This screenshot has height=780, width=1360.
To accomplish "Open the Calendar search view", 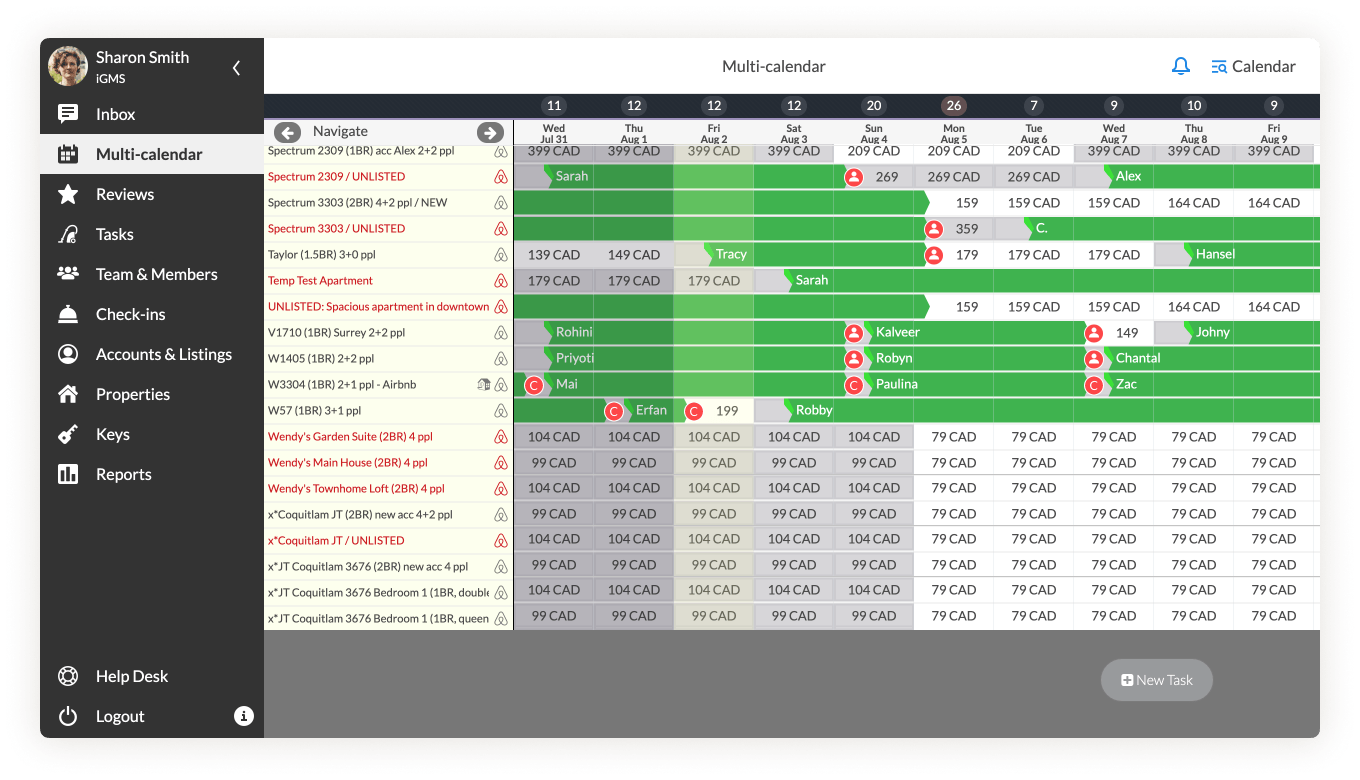I will pos(1253,66).
